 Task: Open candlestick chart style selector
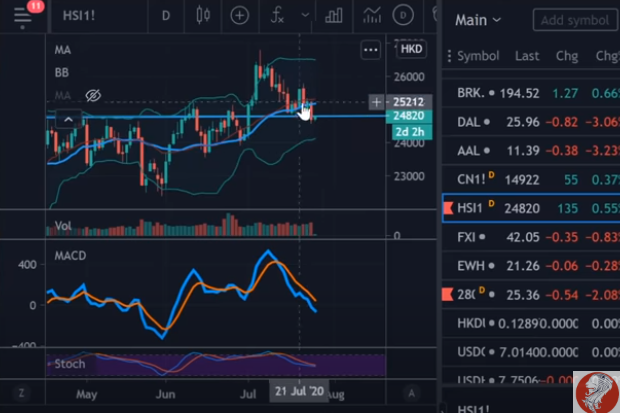[x=203, y=16]
